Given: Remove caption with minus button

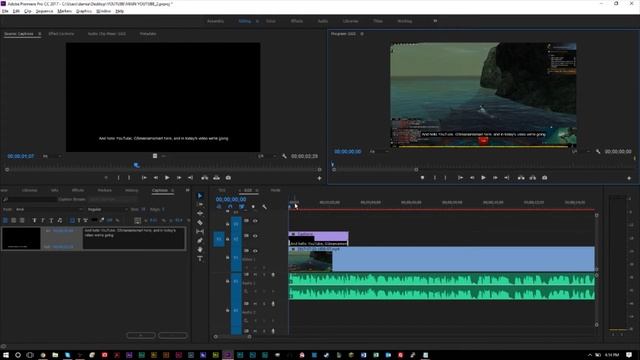Looking at the screenshot, I should (x=173, y=336).
